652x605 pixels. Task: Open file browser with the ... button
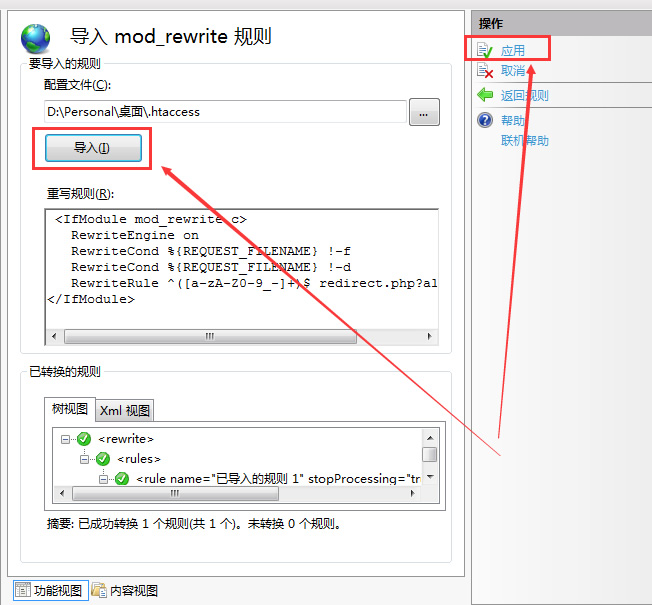click(424, 113)
